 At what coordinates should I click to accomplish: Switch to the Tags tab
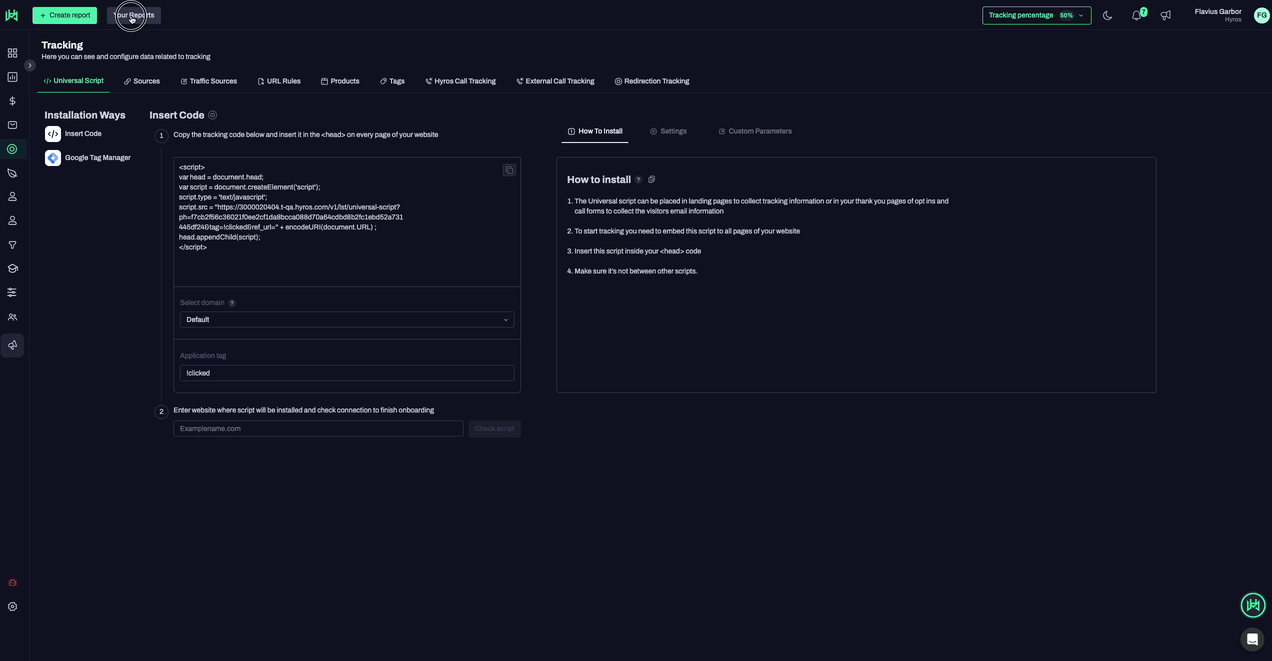pos(392,81)
